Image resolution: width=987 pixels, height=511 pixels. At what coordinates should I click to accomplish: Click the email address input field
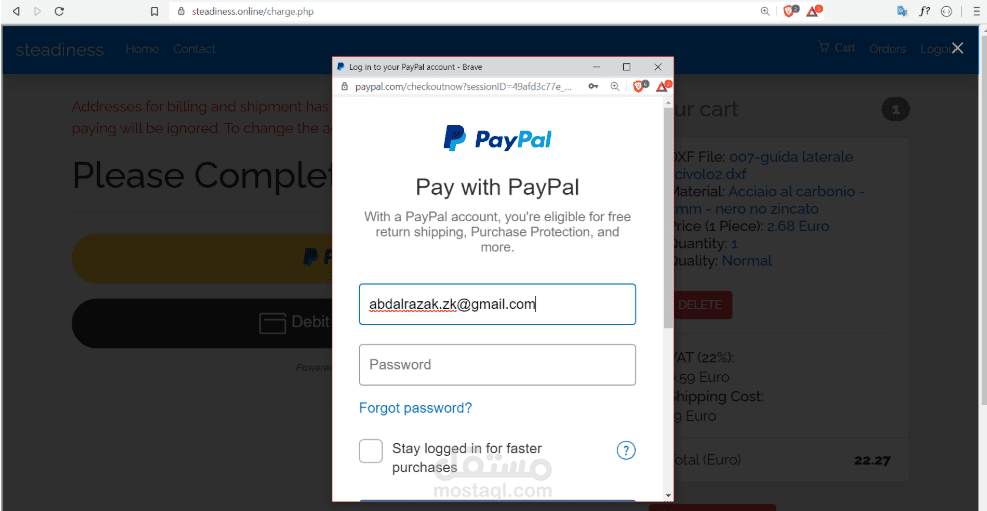[497, 305]
